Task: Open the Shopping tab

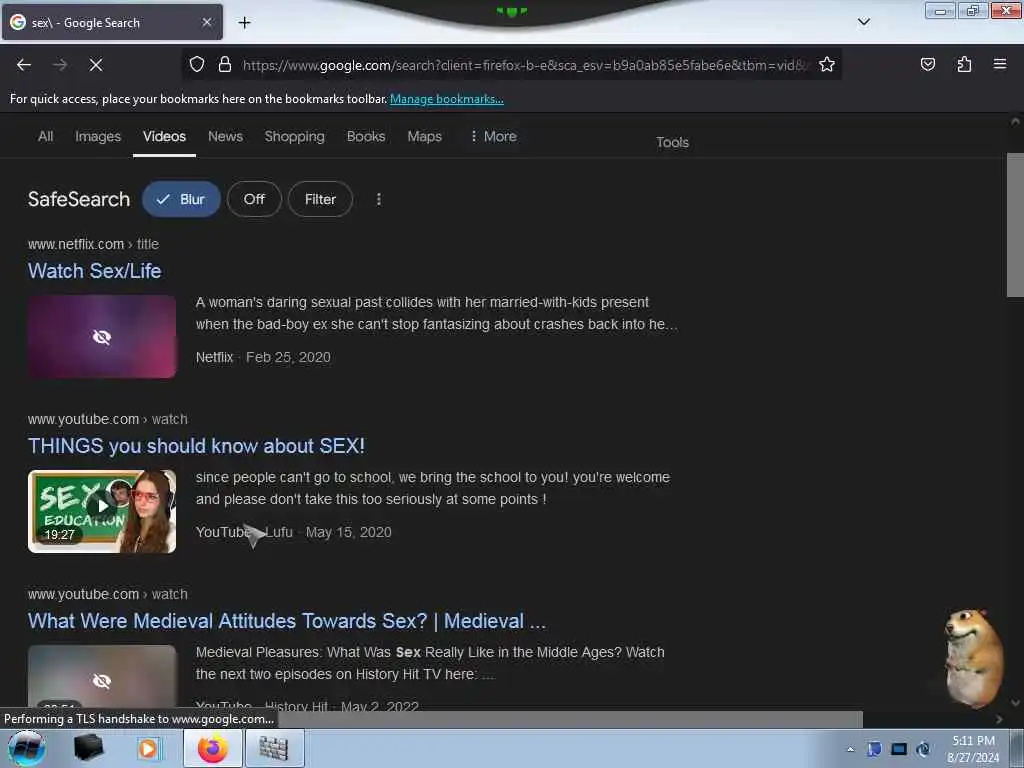Action: (295, 136)
